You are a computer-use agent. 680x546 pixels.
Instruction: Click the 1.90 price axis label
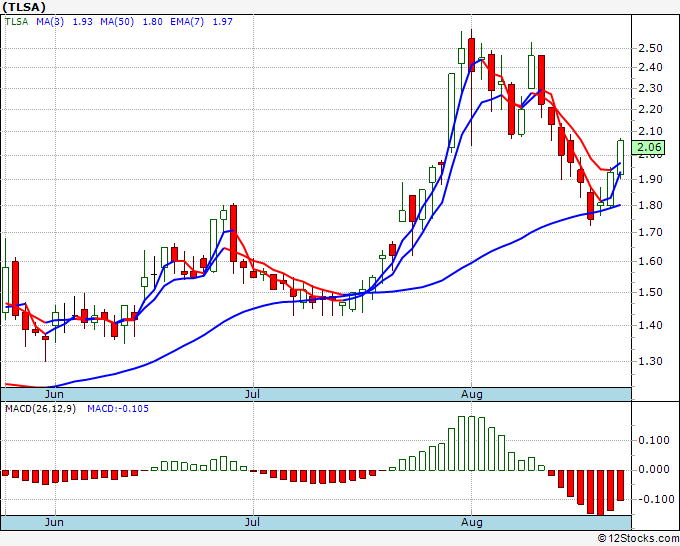(651, 179)
